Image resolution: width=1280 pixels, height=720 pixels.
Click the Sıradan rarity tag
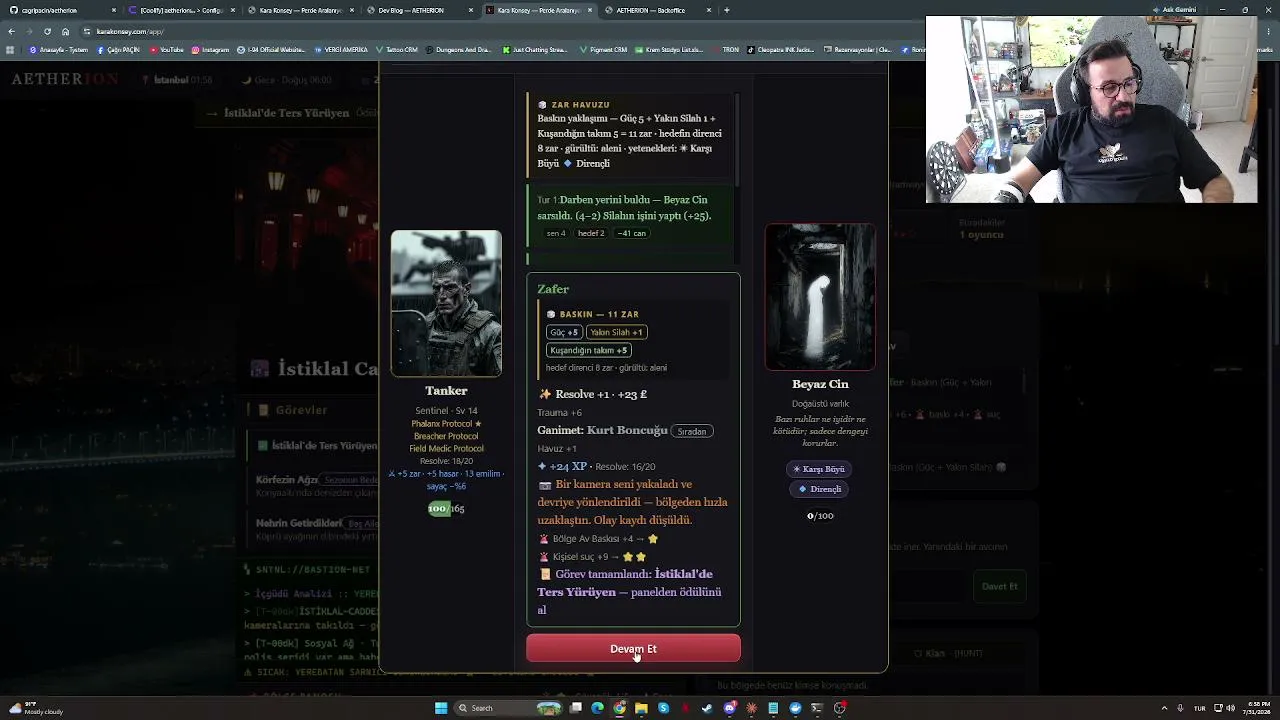click(692, 431)
